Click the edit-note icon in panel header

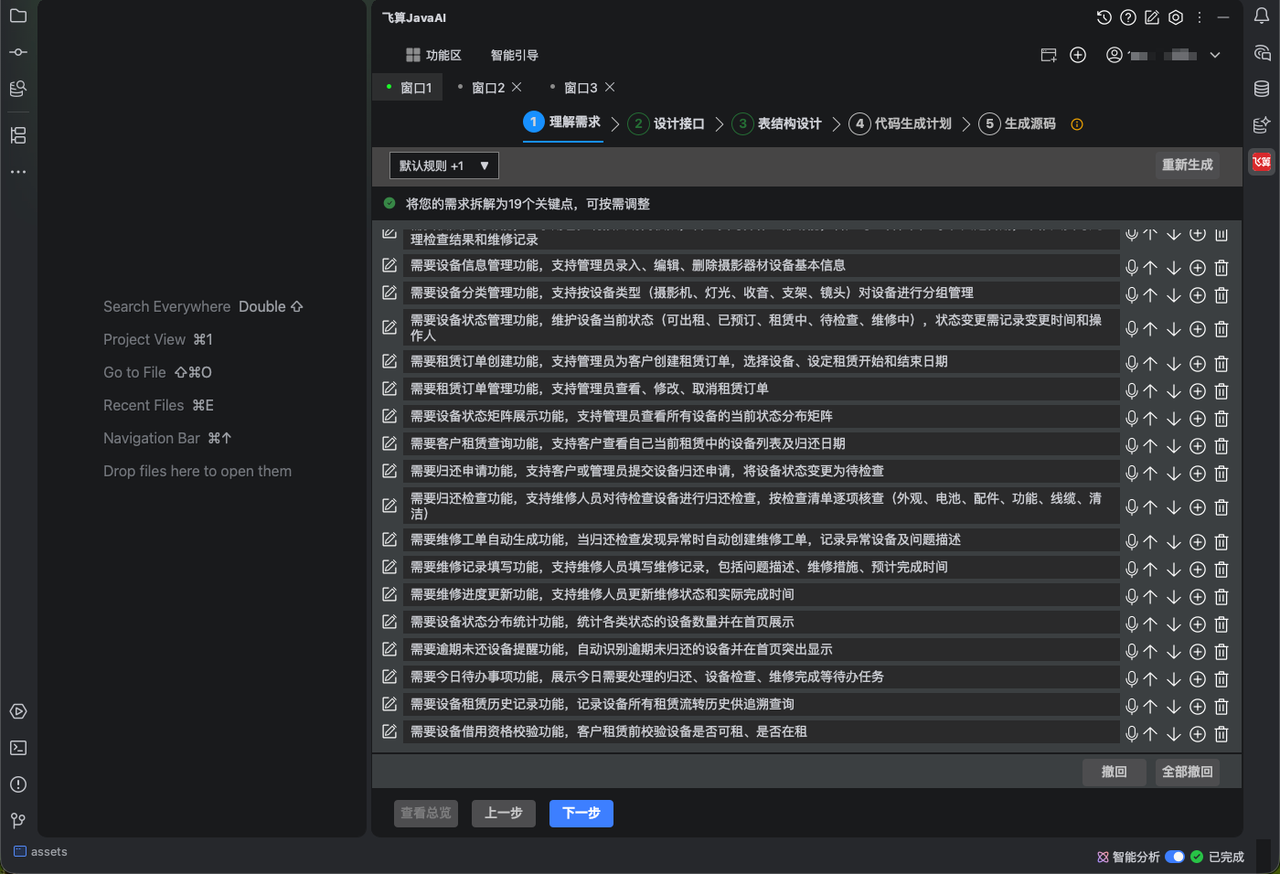click(x=1152, y=17)
